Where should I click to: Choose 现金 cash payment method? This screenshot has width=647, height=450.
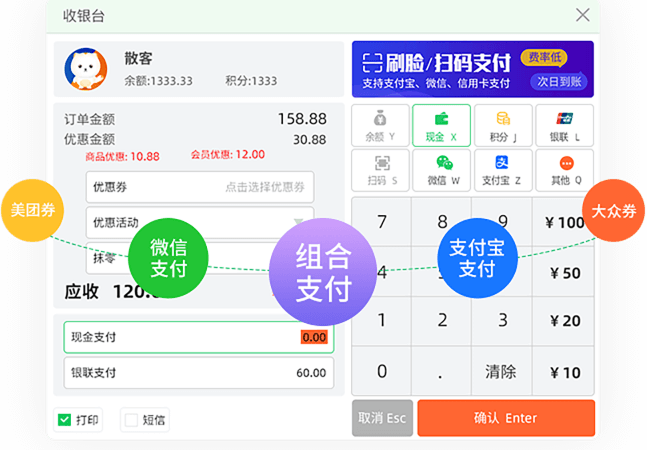click(441, 124)
